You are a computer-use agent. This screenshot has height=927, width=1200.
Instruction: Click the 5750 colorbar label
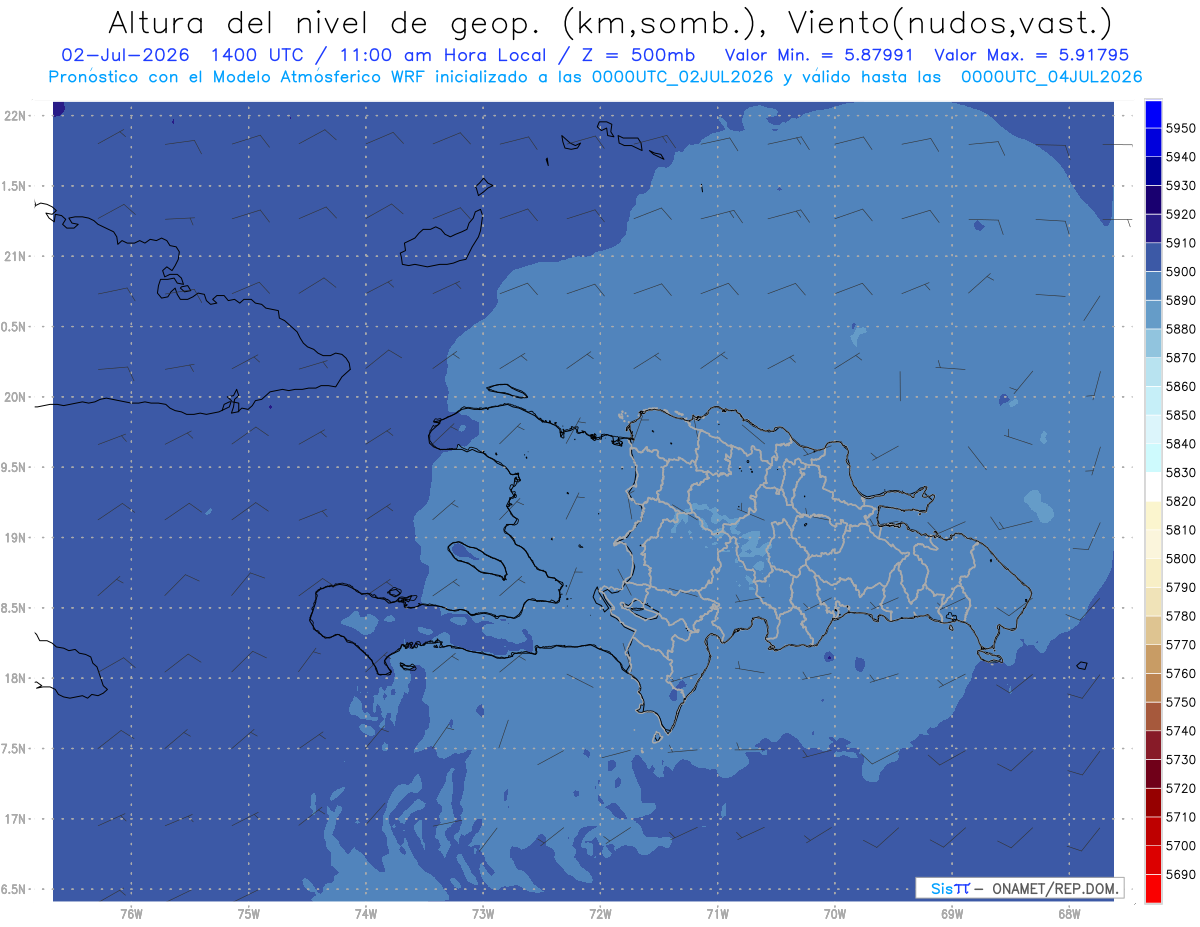coord(1181,702)
